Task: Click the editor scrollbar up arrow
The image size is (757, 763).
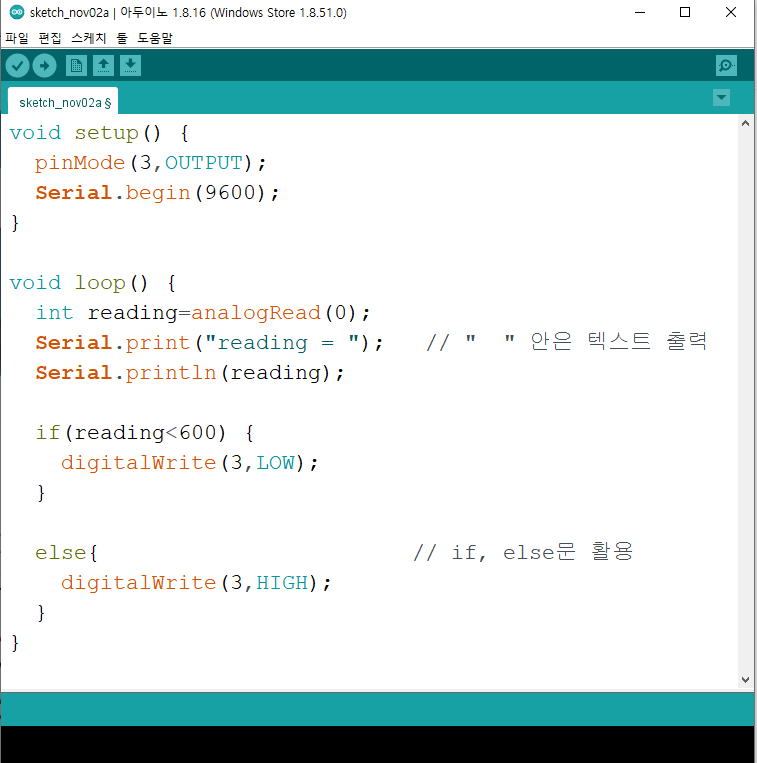Action: pyautogui.click(x=745, y=124)
